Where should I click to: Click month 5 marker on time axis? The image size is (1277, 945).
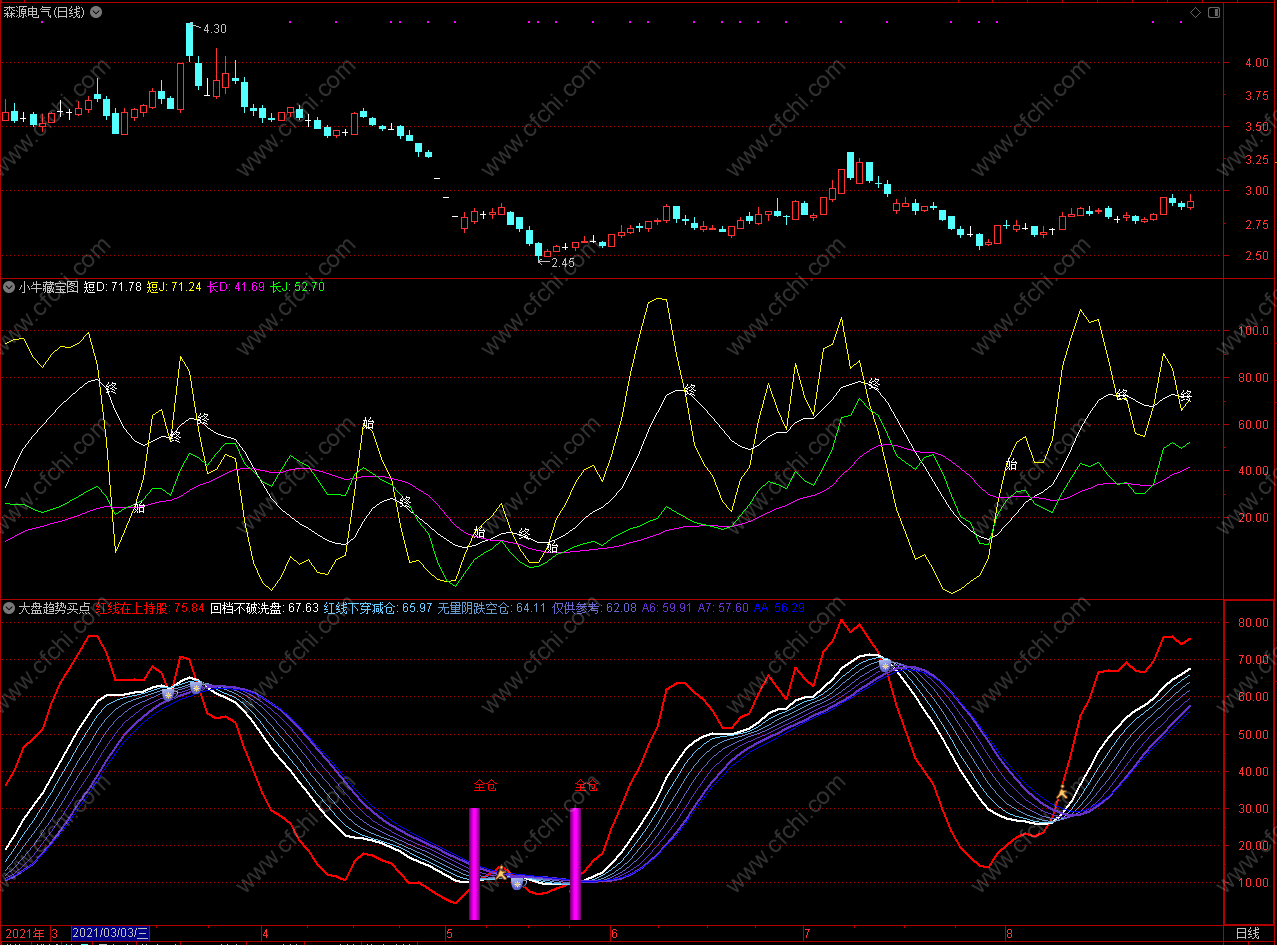(449, 934)
